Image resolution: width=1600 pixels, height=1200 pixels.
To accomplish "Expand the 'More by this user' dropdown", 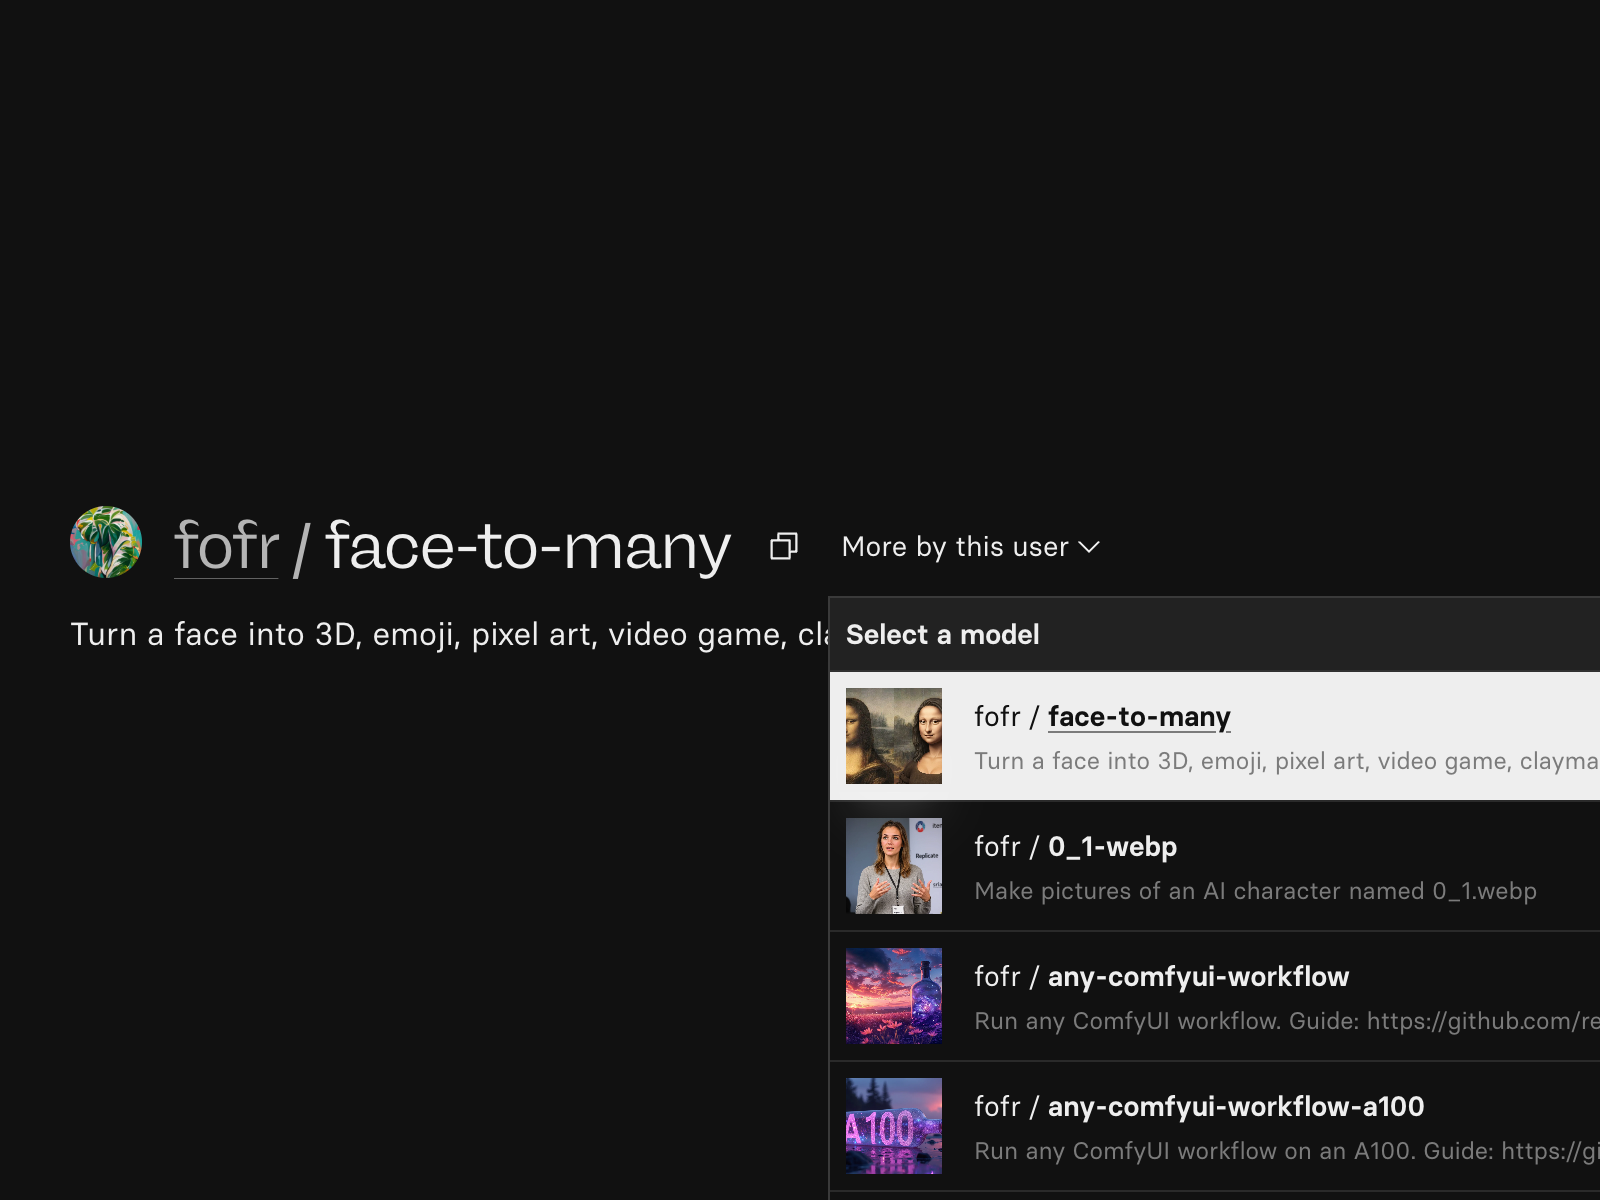I will coord(970,547).
